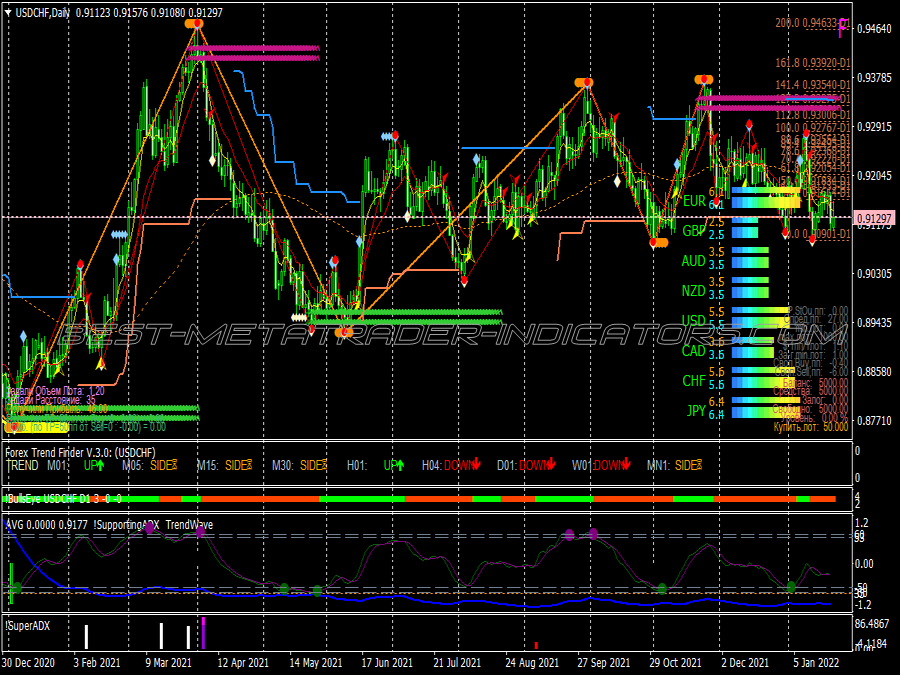Click the 0.90305 price scale value
This screenshot has height=675, width=900.
point(875,274)
